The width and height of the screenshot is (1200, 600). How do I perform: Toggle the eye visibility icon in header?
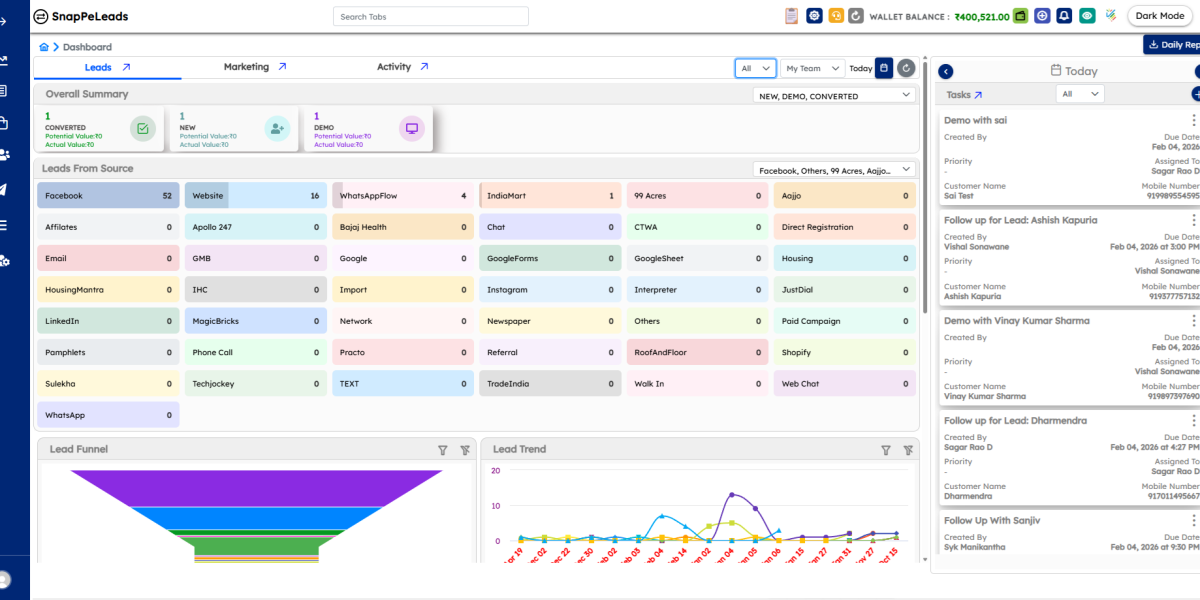pos(1087,16)
